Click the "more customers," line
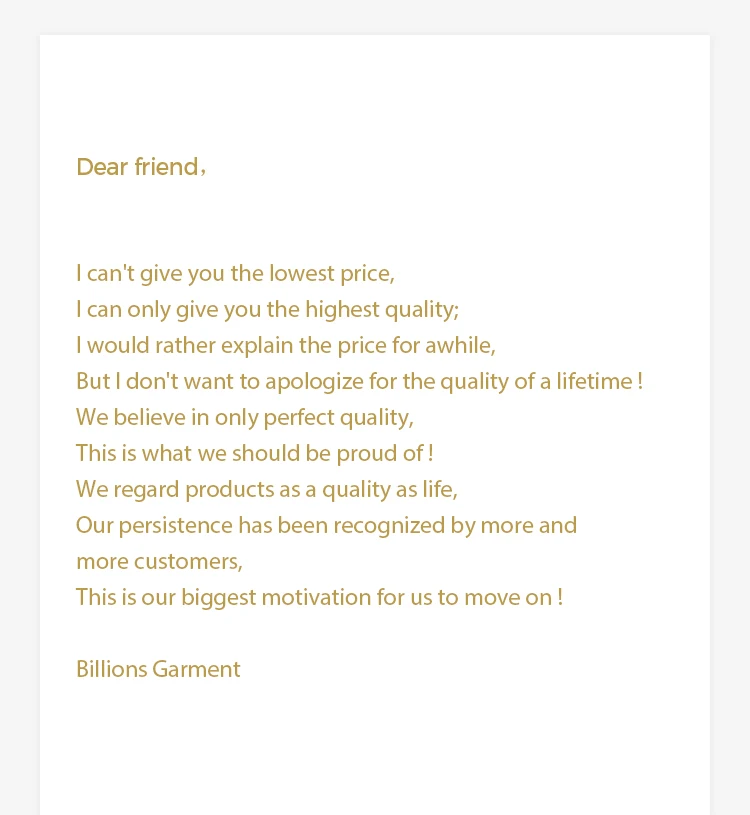The image size is (750, 815). click(x=159, y=561)
